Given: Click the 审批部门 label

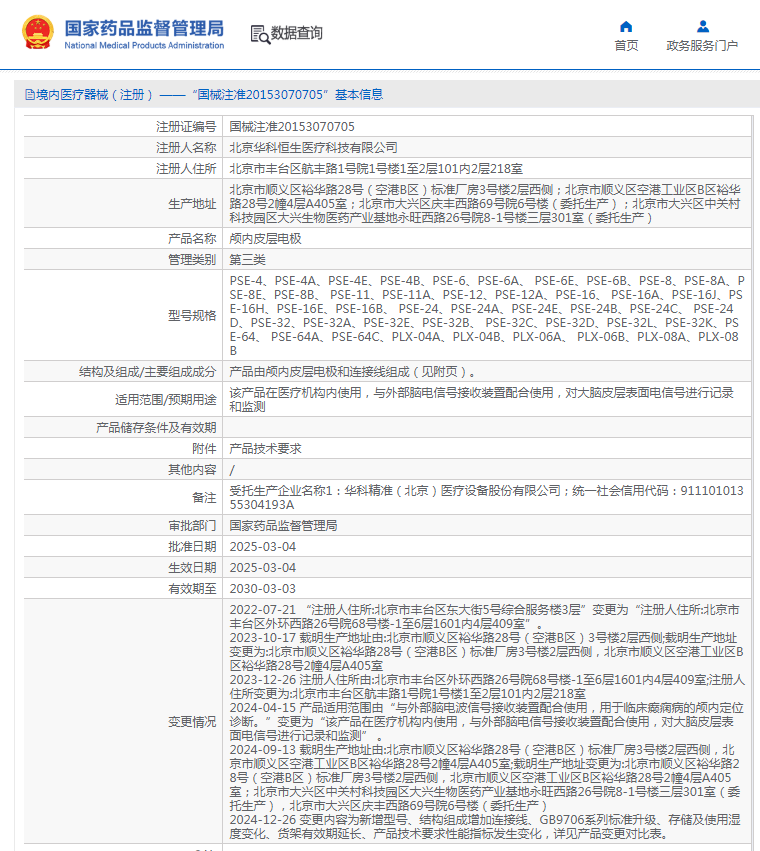Looking at the screenshot, I should pos(192,526).
